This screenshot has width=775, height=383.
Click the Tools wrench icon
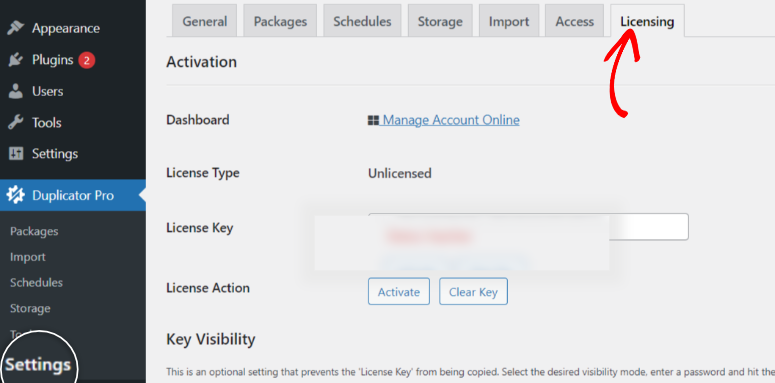click(16, 123)
